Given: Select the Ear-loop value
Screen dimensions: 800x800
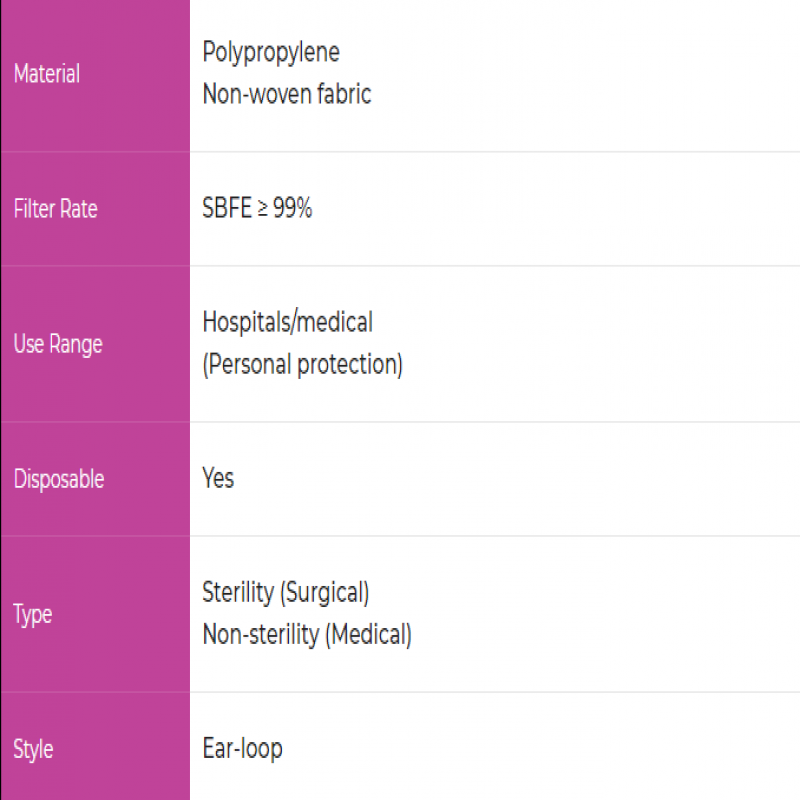Looking at the screenshot, I should (242, 749).
